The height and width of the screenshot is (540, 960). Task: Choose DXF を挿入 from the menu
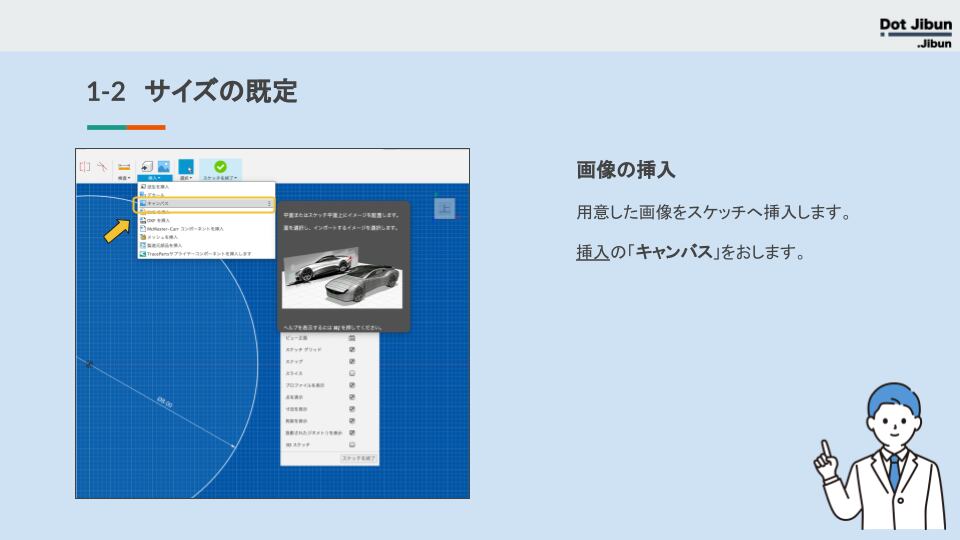pyautogui.click(x=206, y=220)
